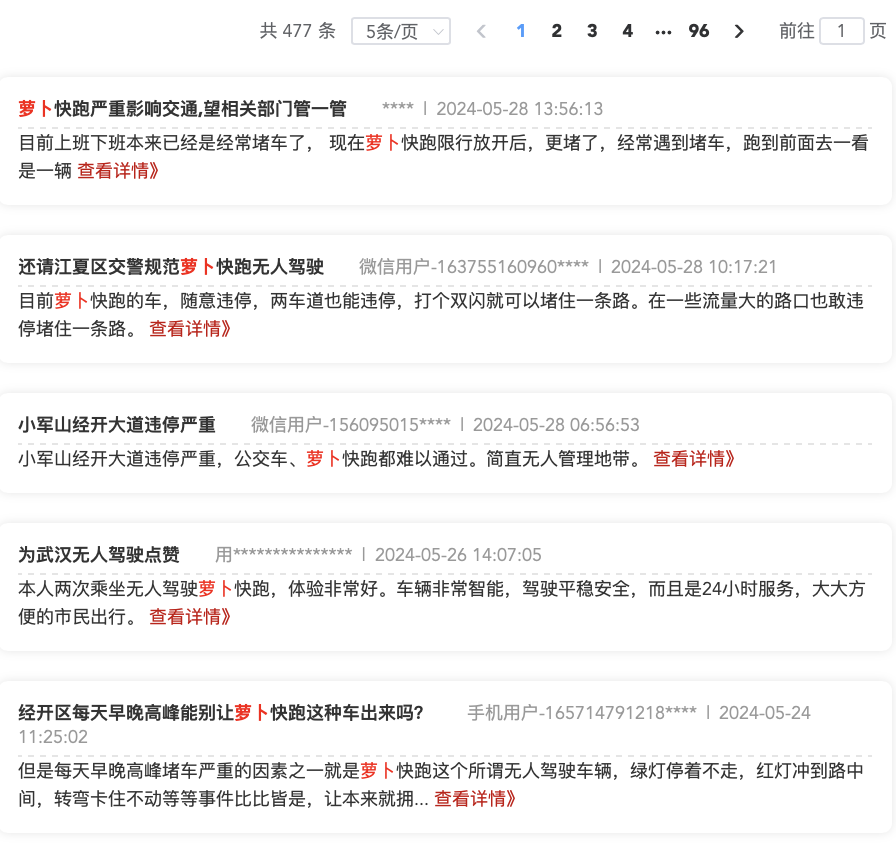Image resolution: width=896 pixels, height=846 pixels.
Task: Click username 微信用户-163755160960****
Action: click(474, 267)
